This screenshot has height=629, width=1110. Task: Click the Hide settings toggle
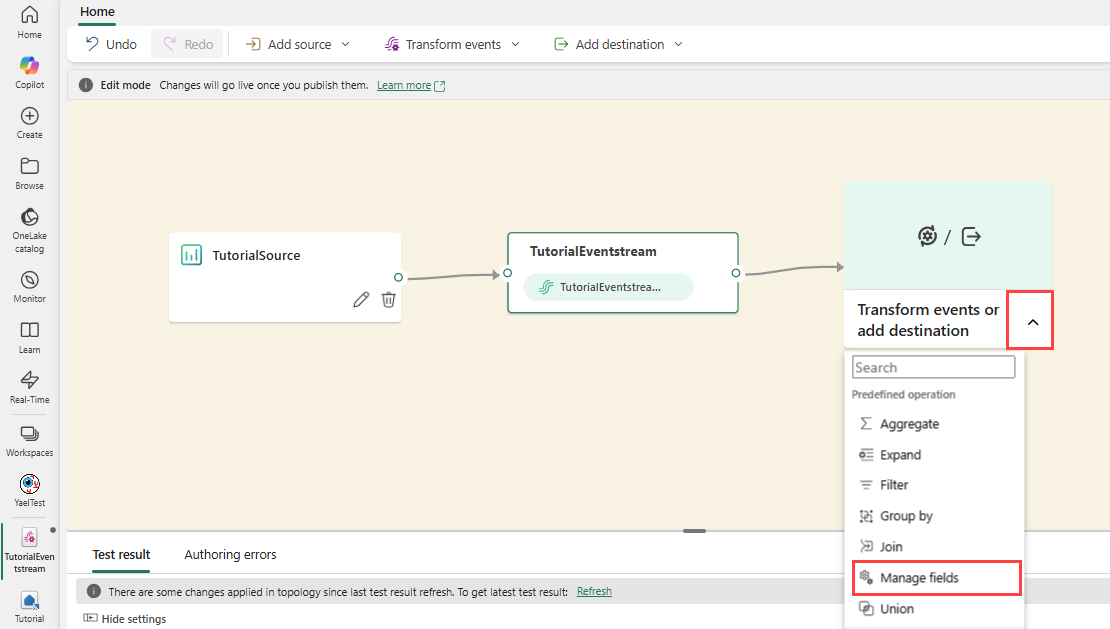coord(125,619)
